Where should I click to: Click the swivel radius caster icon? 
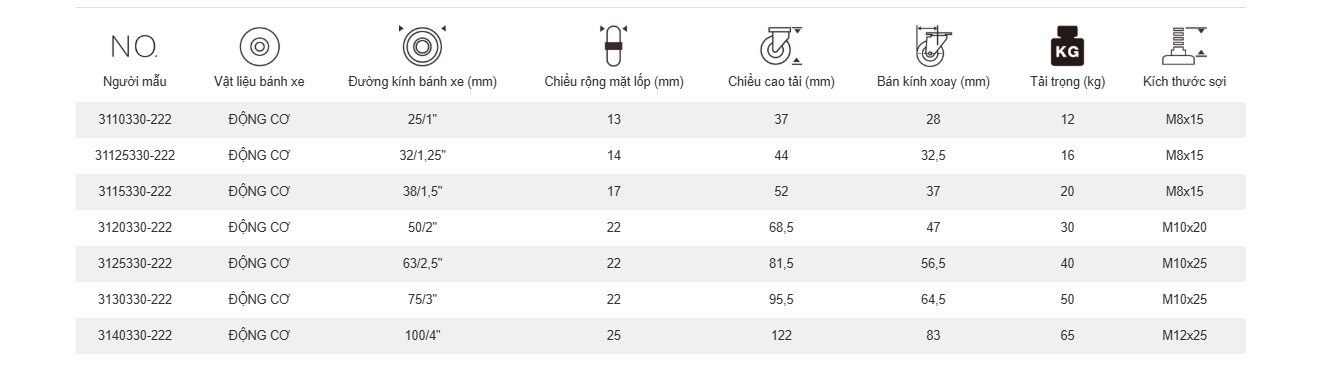pyautogui.click(x=932, y=46)
